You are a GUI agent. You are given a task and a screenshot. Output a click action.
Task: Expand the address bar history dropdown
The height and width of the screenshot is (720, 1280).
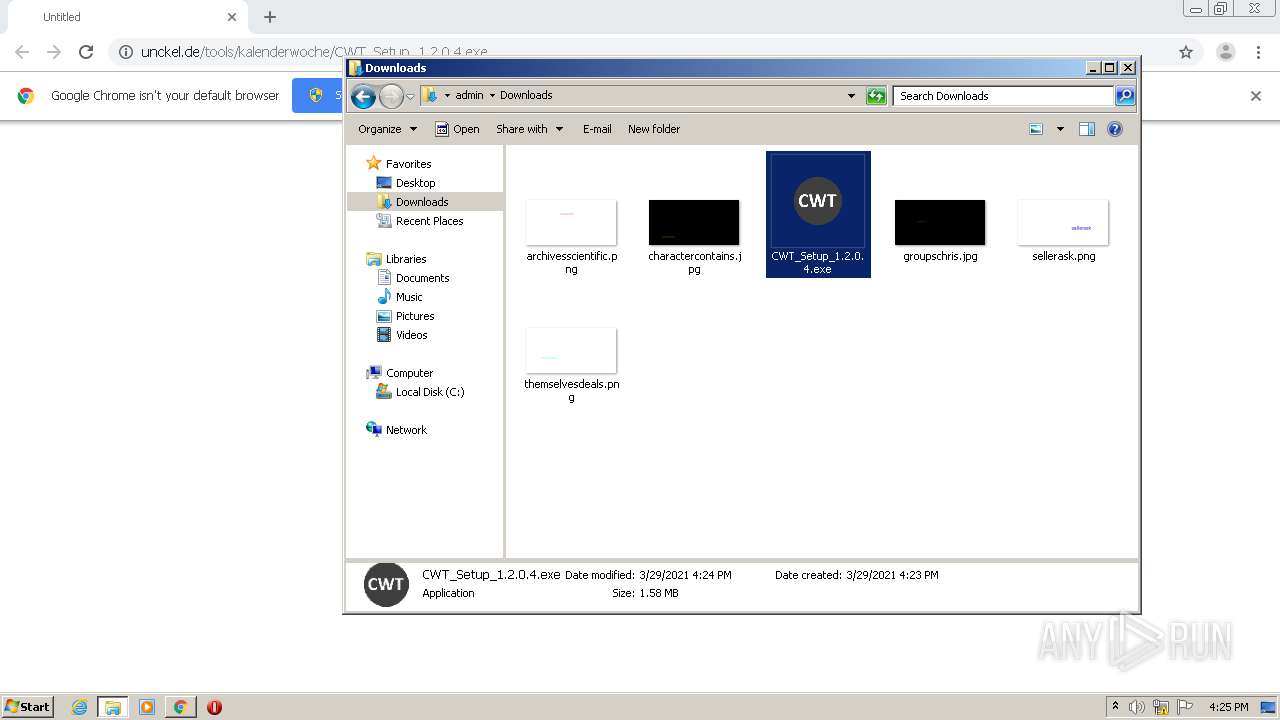[851, 96]
